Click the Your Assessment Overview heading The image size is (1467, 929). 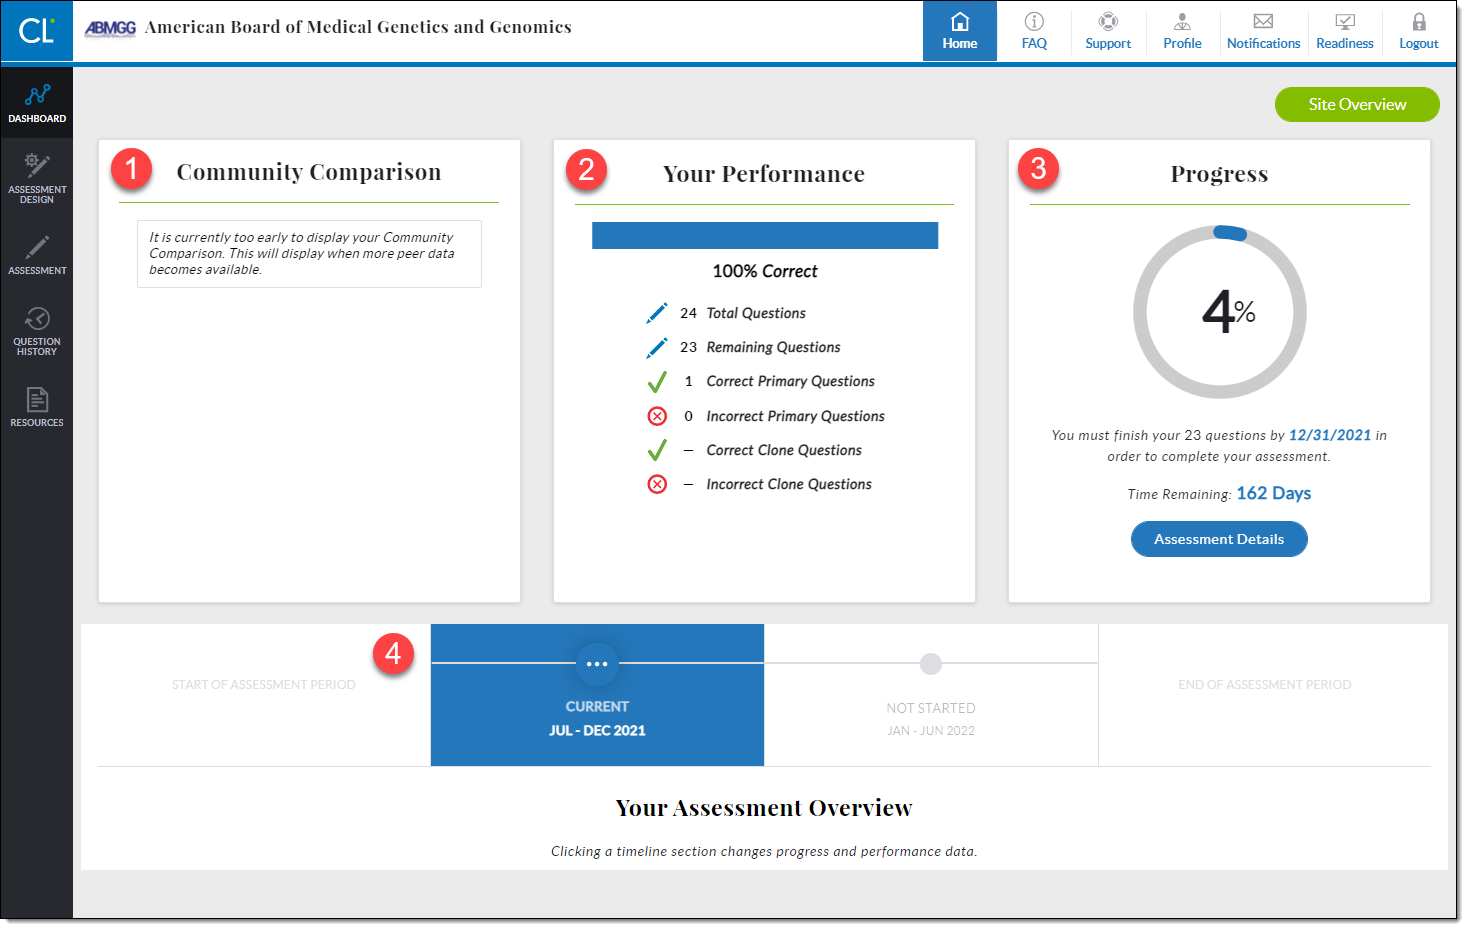764,808
